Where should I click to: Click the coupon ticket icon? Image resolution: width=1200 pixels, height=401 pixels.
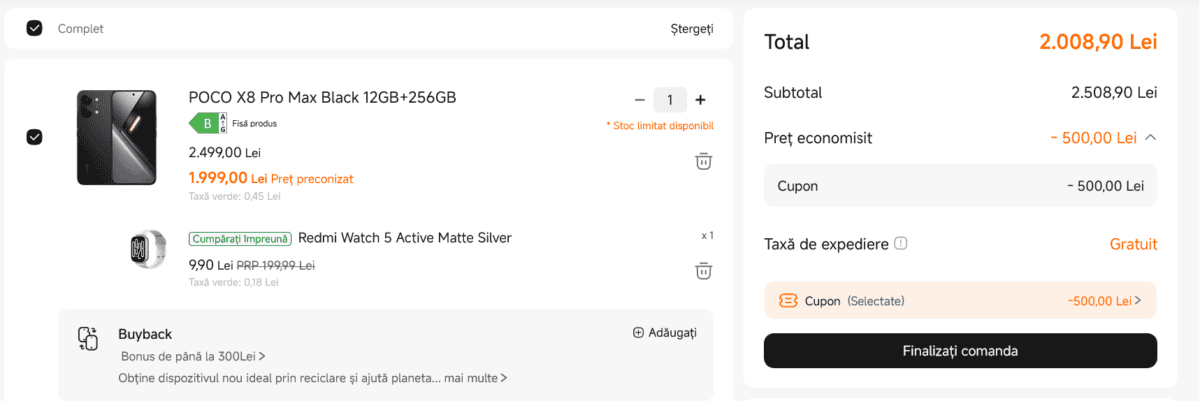[788, 300]
